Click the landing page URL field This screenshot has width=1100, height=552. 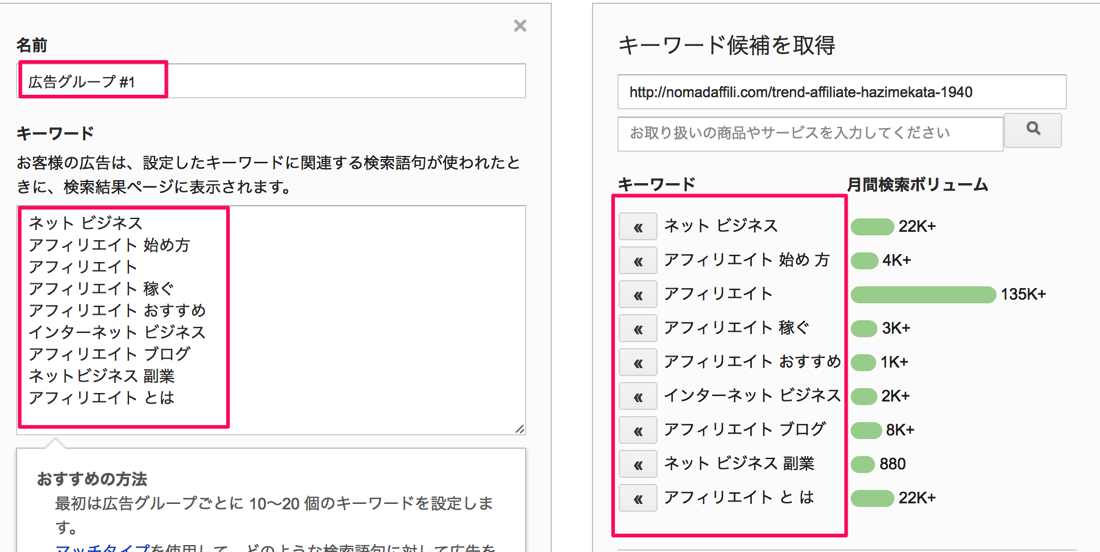pos(842,92)
